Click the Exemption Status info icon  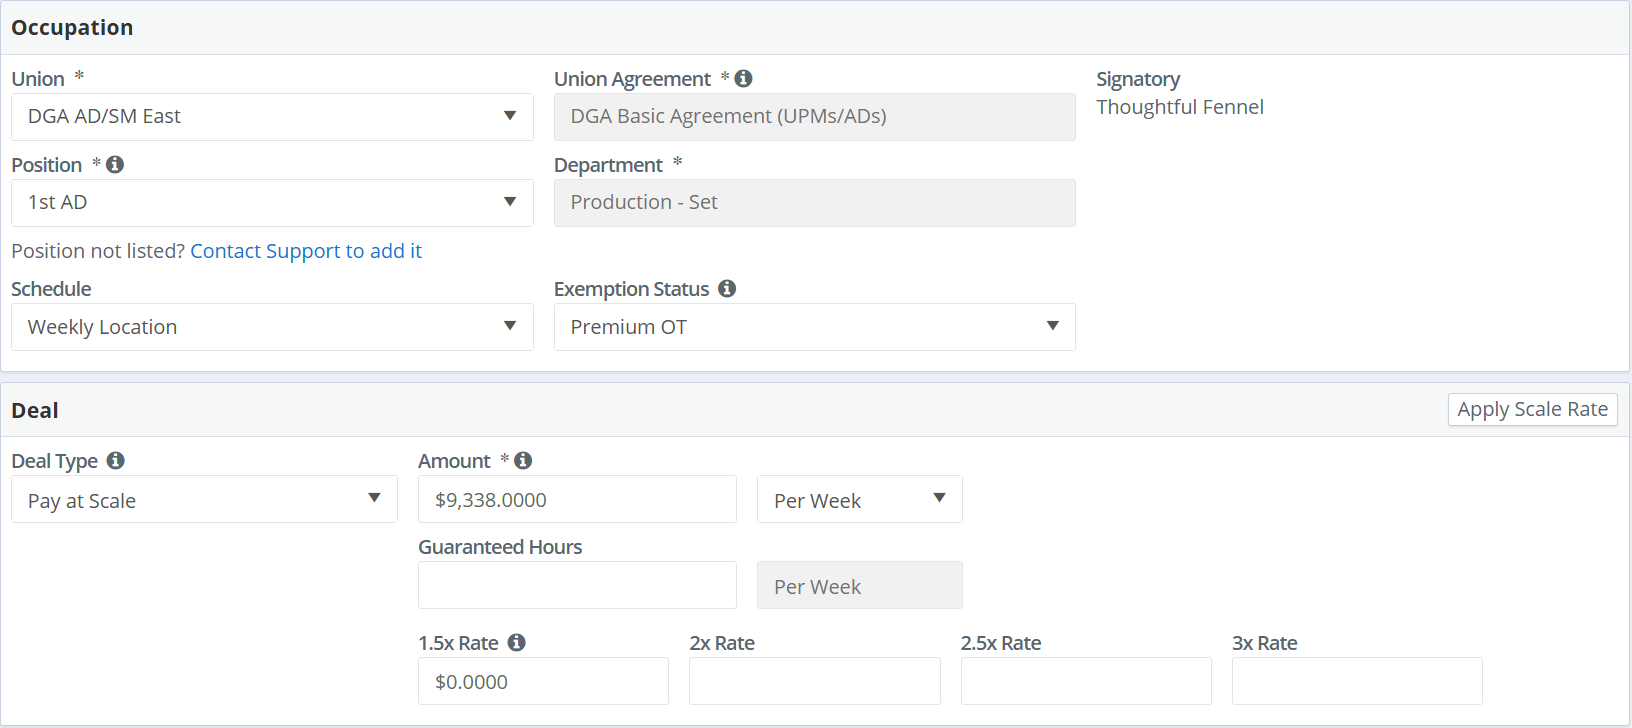[x=727, y=288]
